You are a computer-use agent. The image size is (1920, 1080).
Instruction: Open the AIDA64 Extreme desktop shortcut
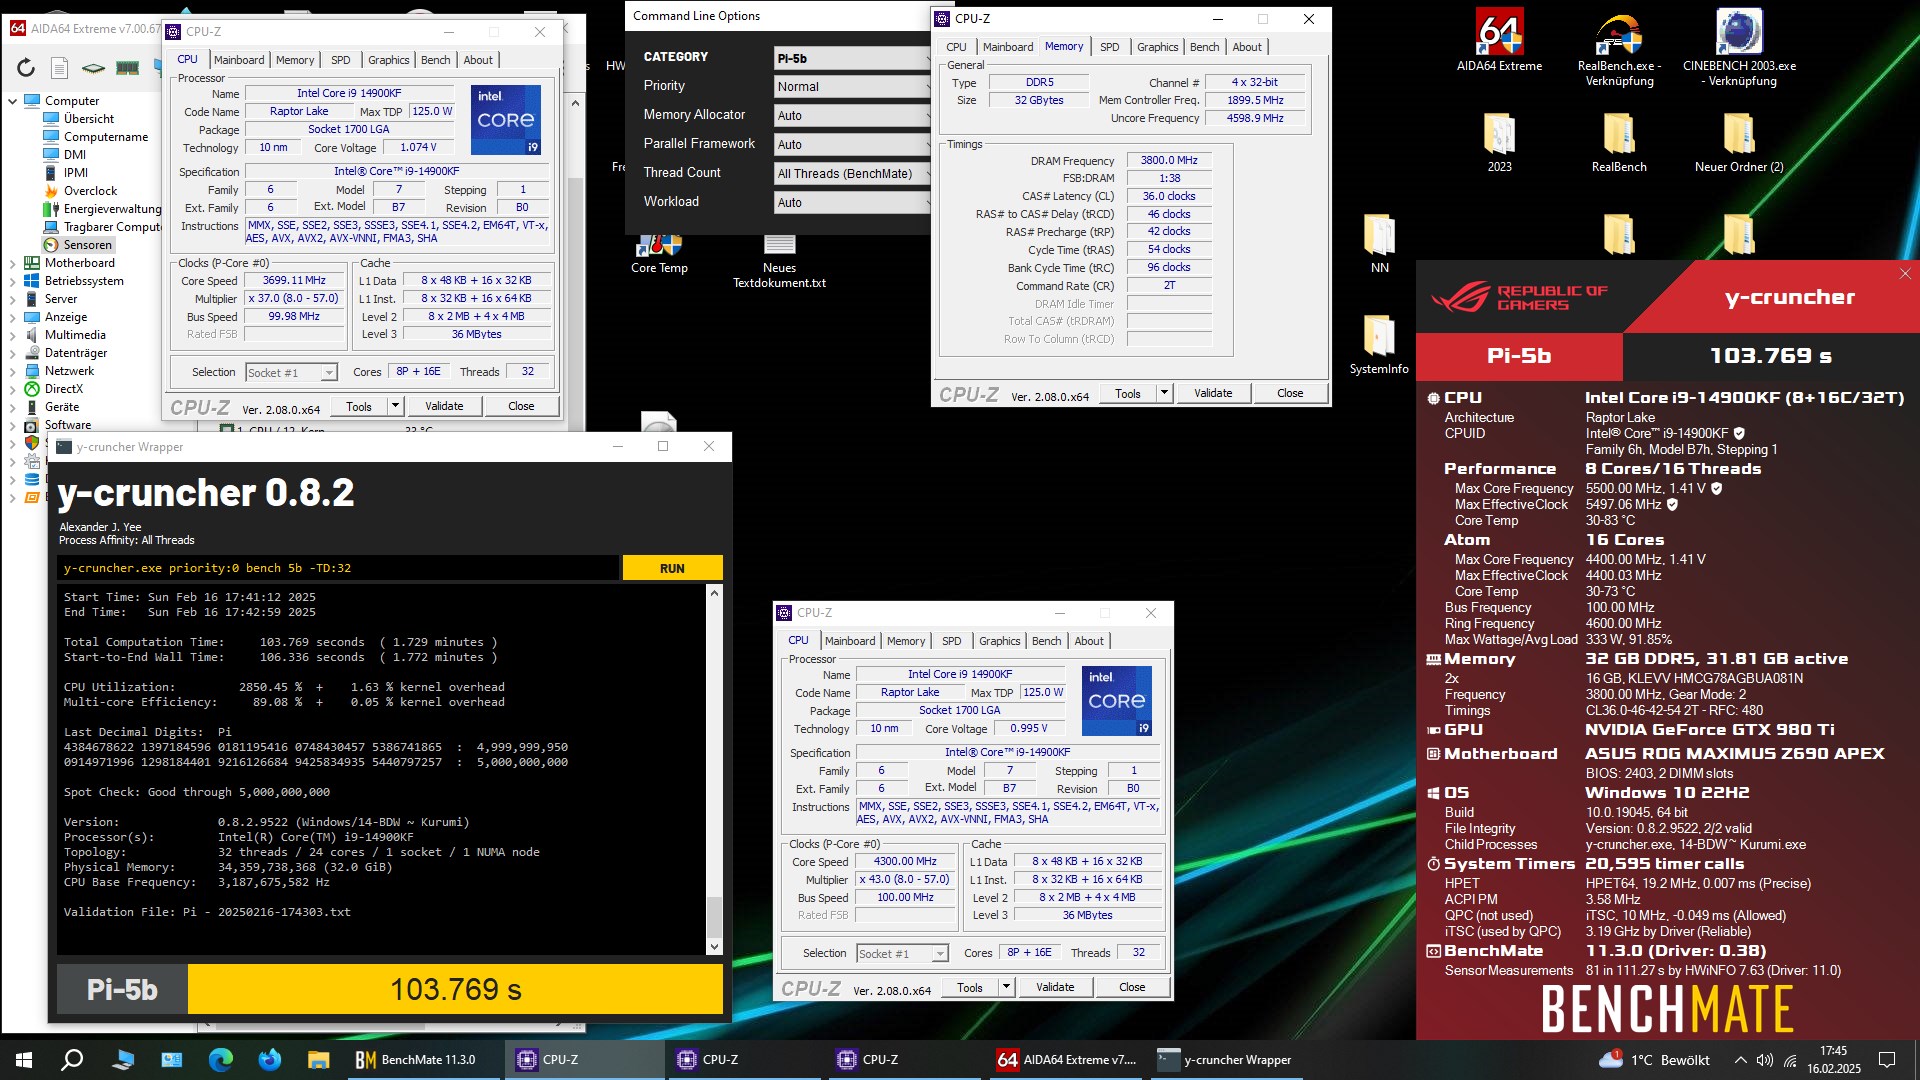(1499, 41)
